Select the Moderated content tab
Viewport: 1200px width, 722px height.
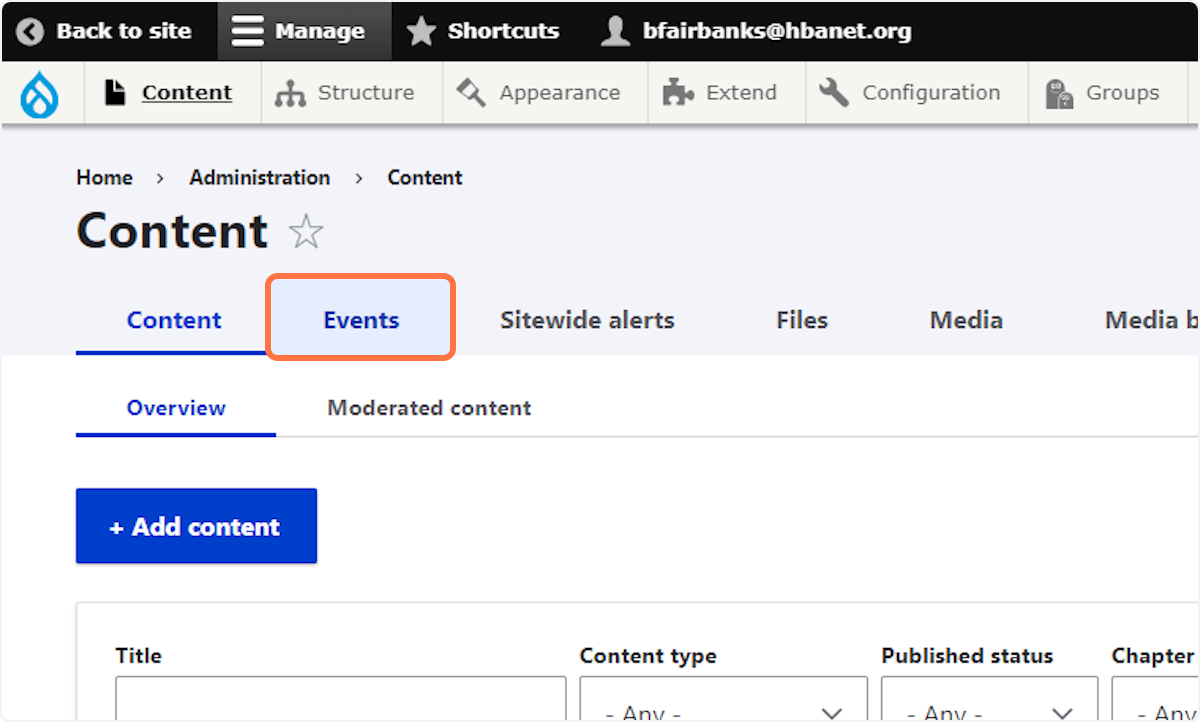428,408
